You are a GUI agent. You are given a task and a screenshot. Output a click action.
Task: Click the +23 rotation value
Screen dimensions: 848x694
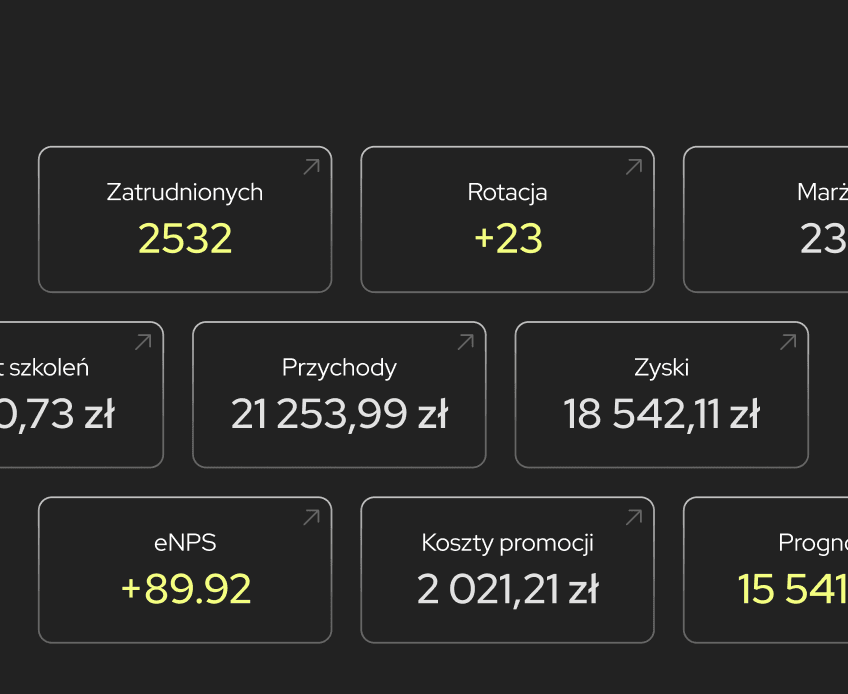507,239
